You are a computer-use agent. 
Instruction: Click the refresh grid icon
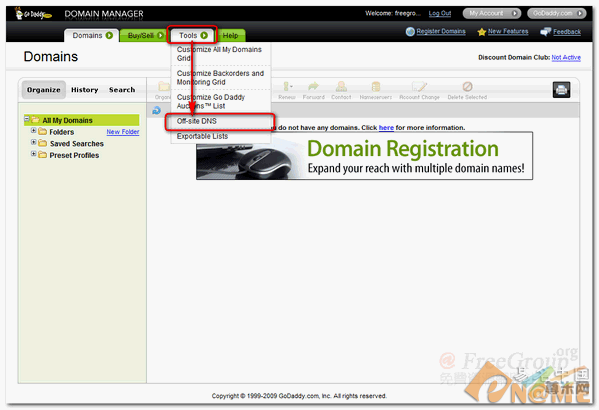coord(156,110)
